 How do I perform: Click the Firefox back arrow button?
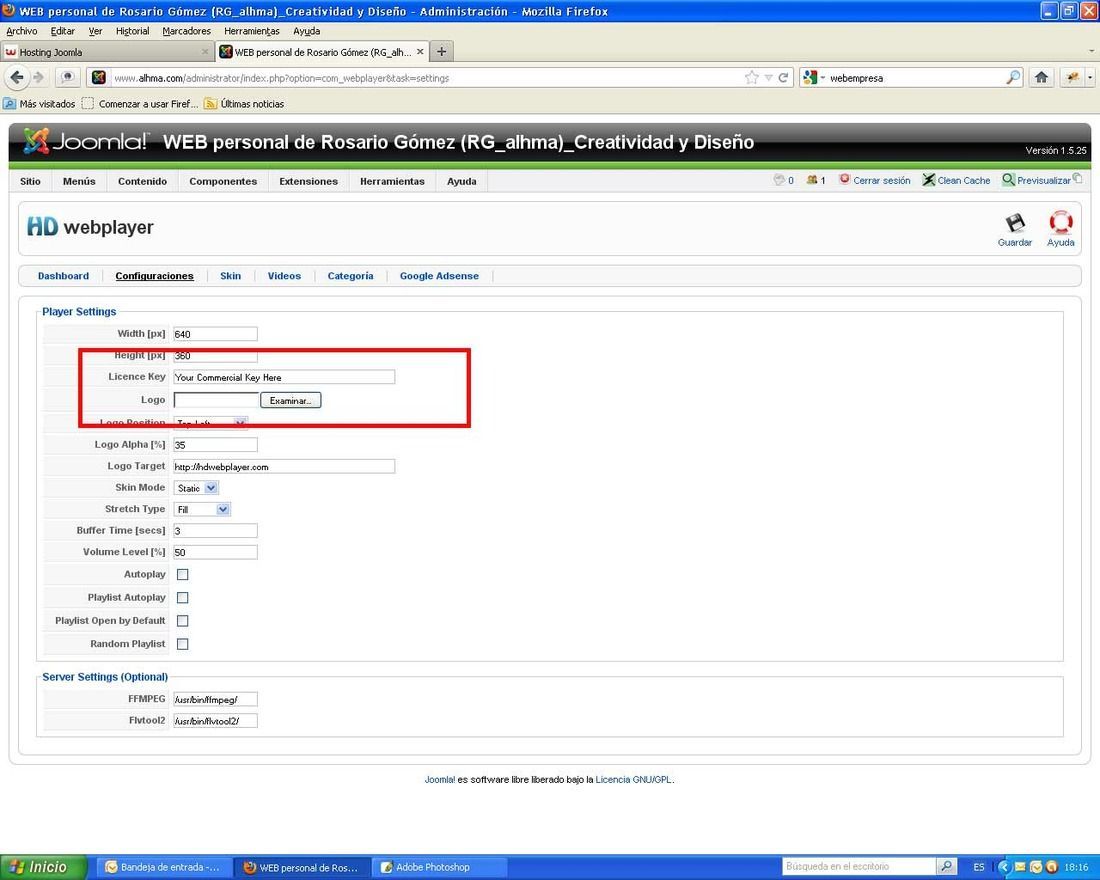coord(17,77)
